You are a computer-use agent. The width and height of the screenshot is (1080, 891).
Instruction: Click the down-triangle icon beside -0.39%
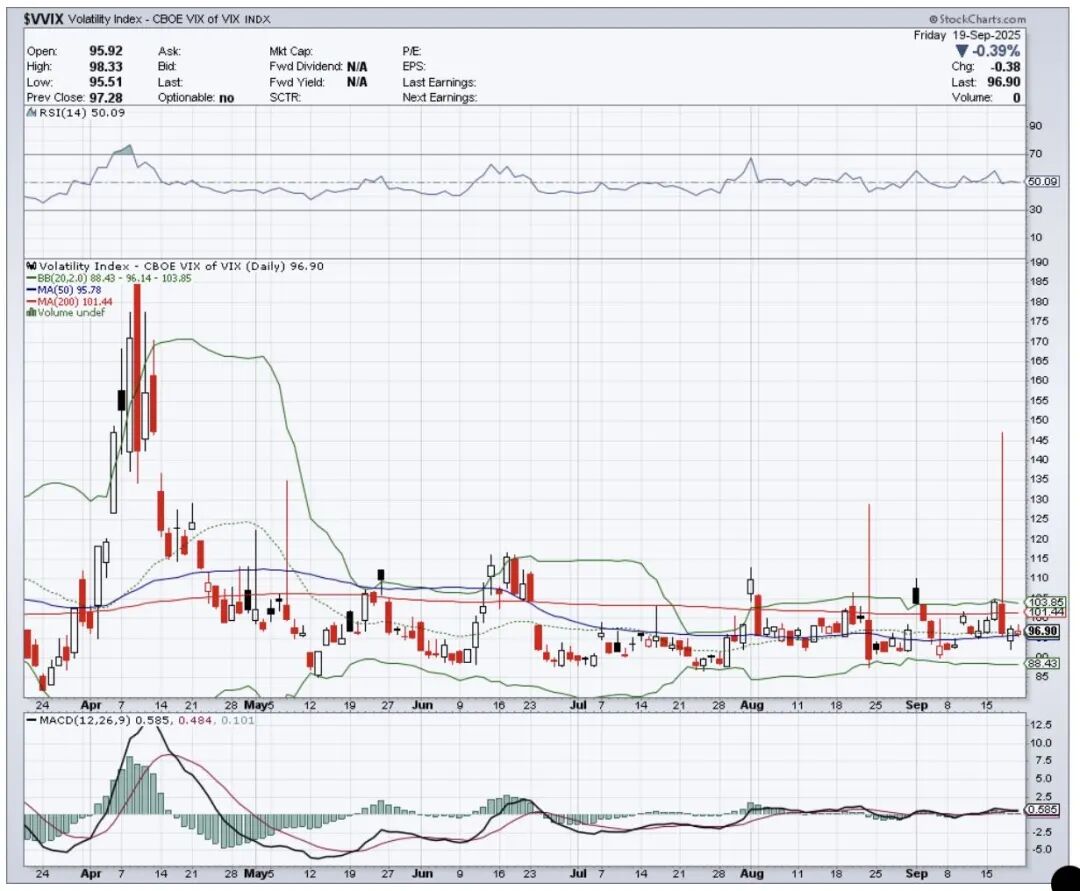tap(962, 51)
